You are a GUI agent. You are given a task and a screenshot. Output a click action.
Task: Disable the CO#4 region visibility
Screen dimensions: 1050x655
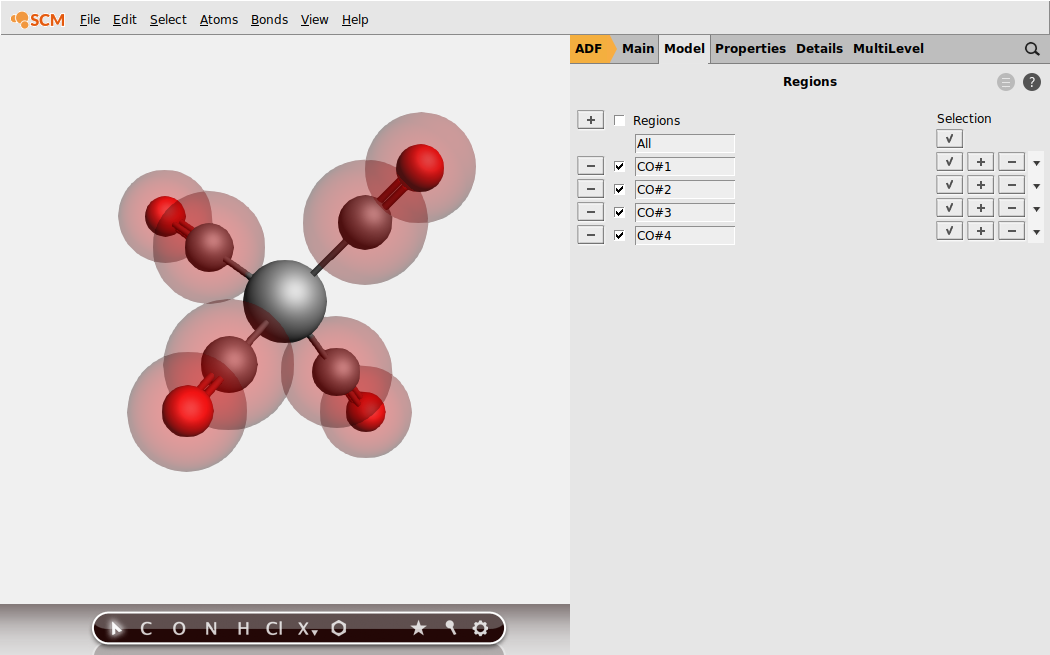coord(619,235)
